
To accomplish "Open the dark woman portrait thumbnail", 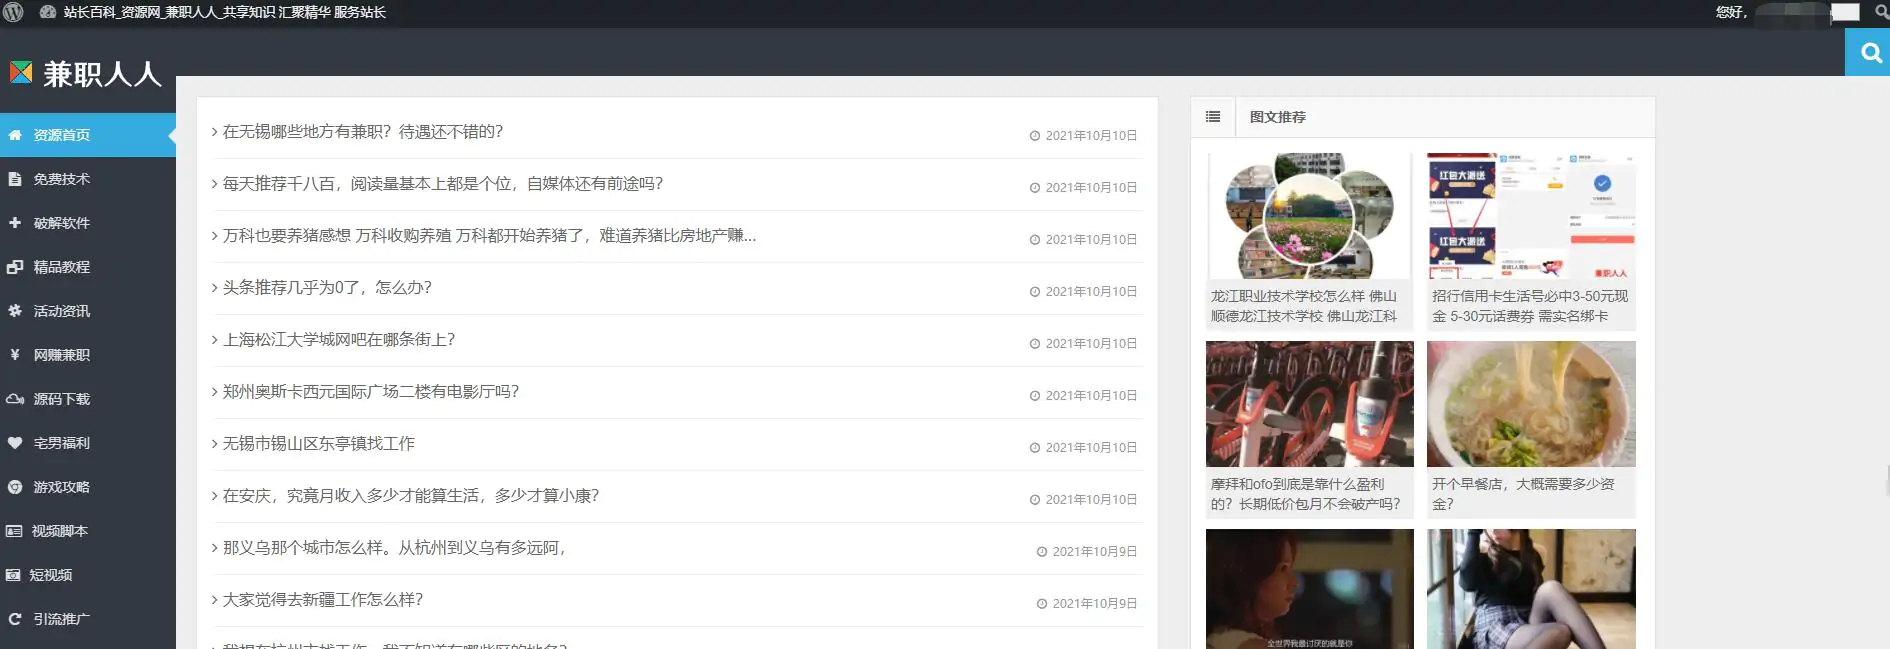I will coord(1310,589).
